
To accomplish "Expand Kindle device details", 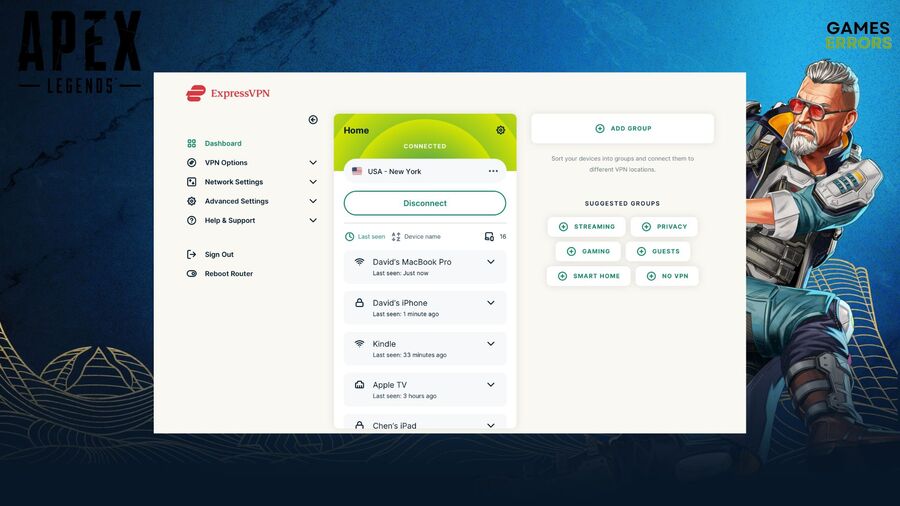I will click(491, 344).
